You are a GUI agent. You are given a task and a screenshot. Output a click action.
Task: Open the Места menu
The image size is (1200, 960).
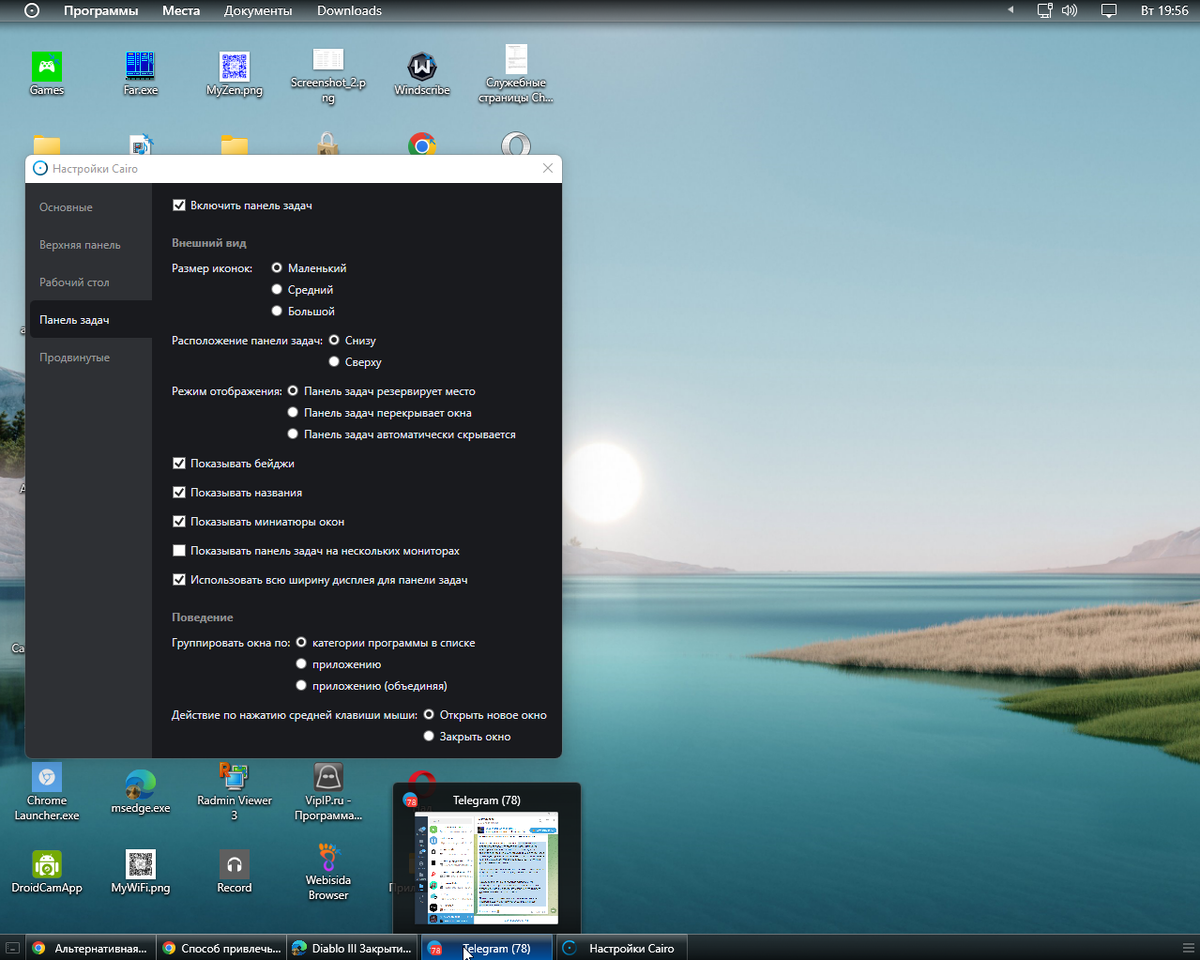click(x=181, y=11)
